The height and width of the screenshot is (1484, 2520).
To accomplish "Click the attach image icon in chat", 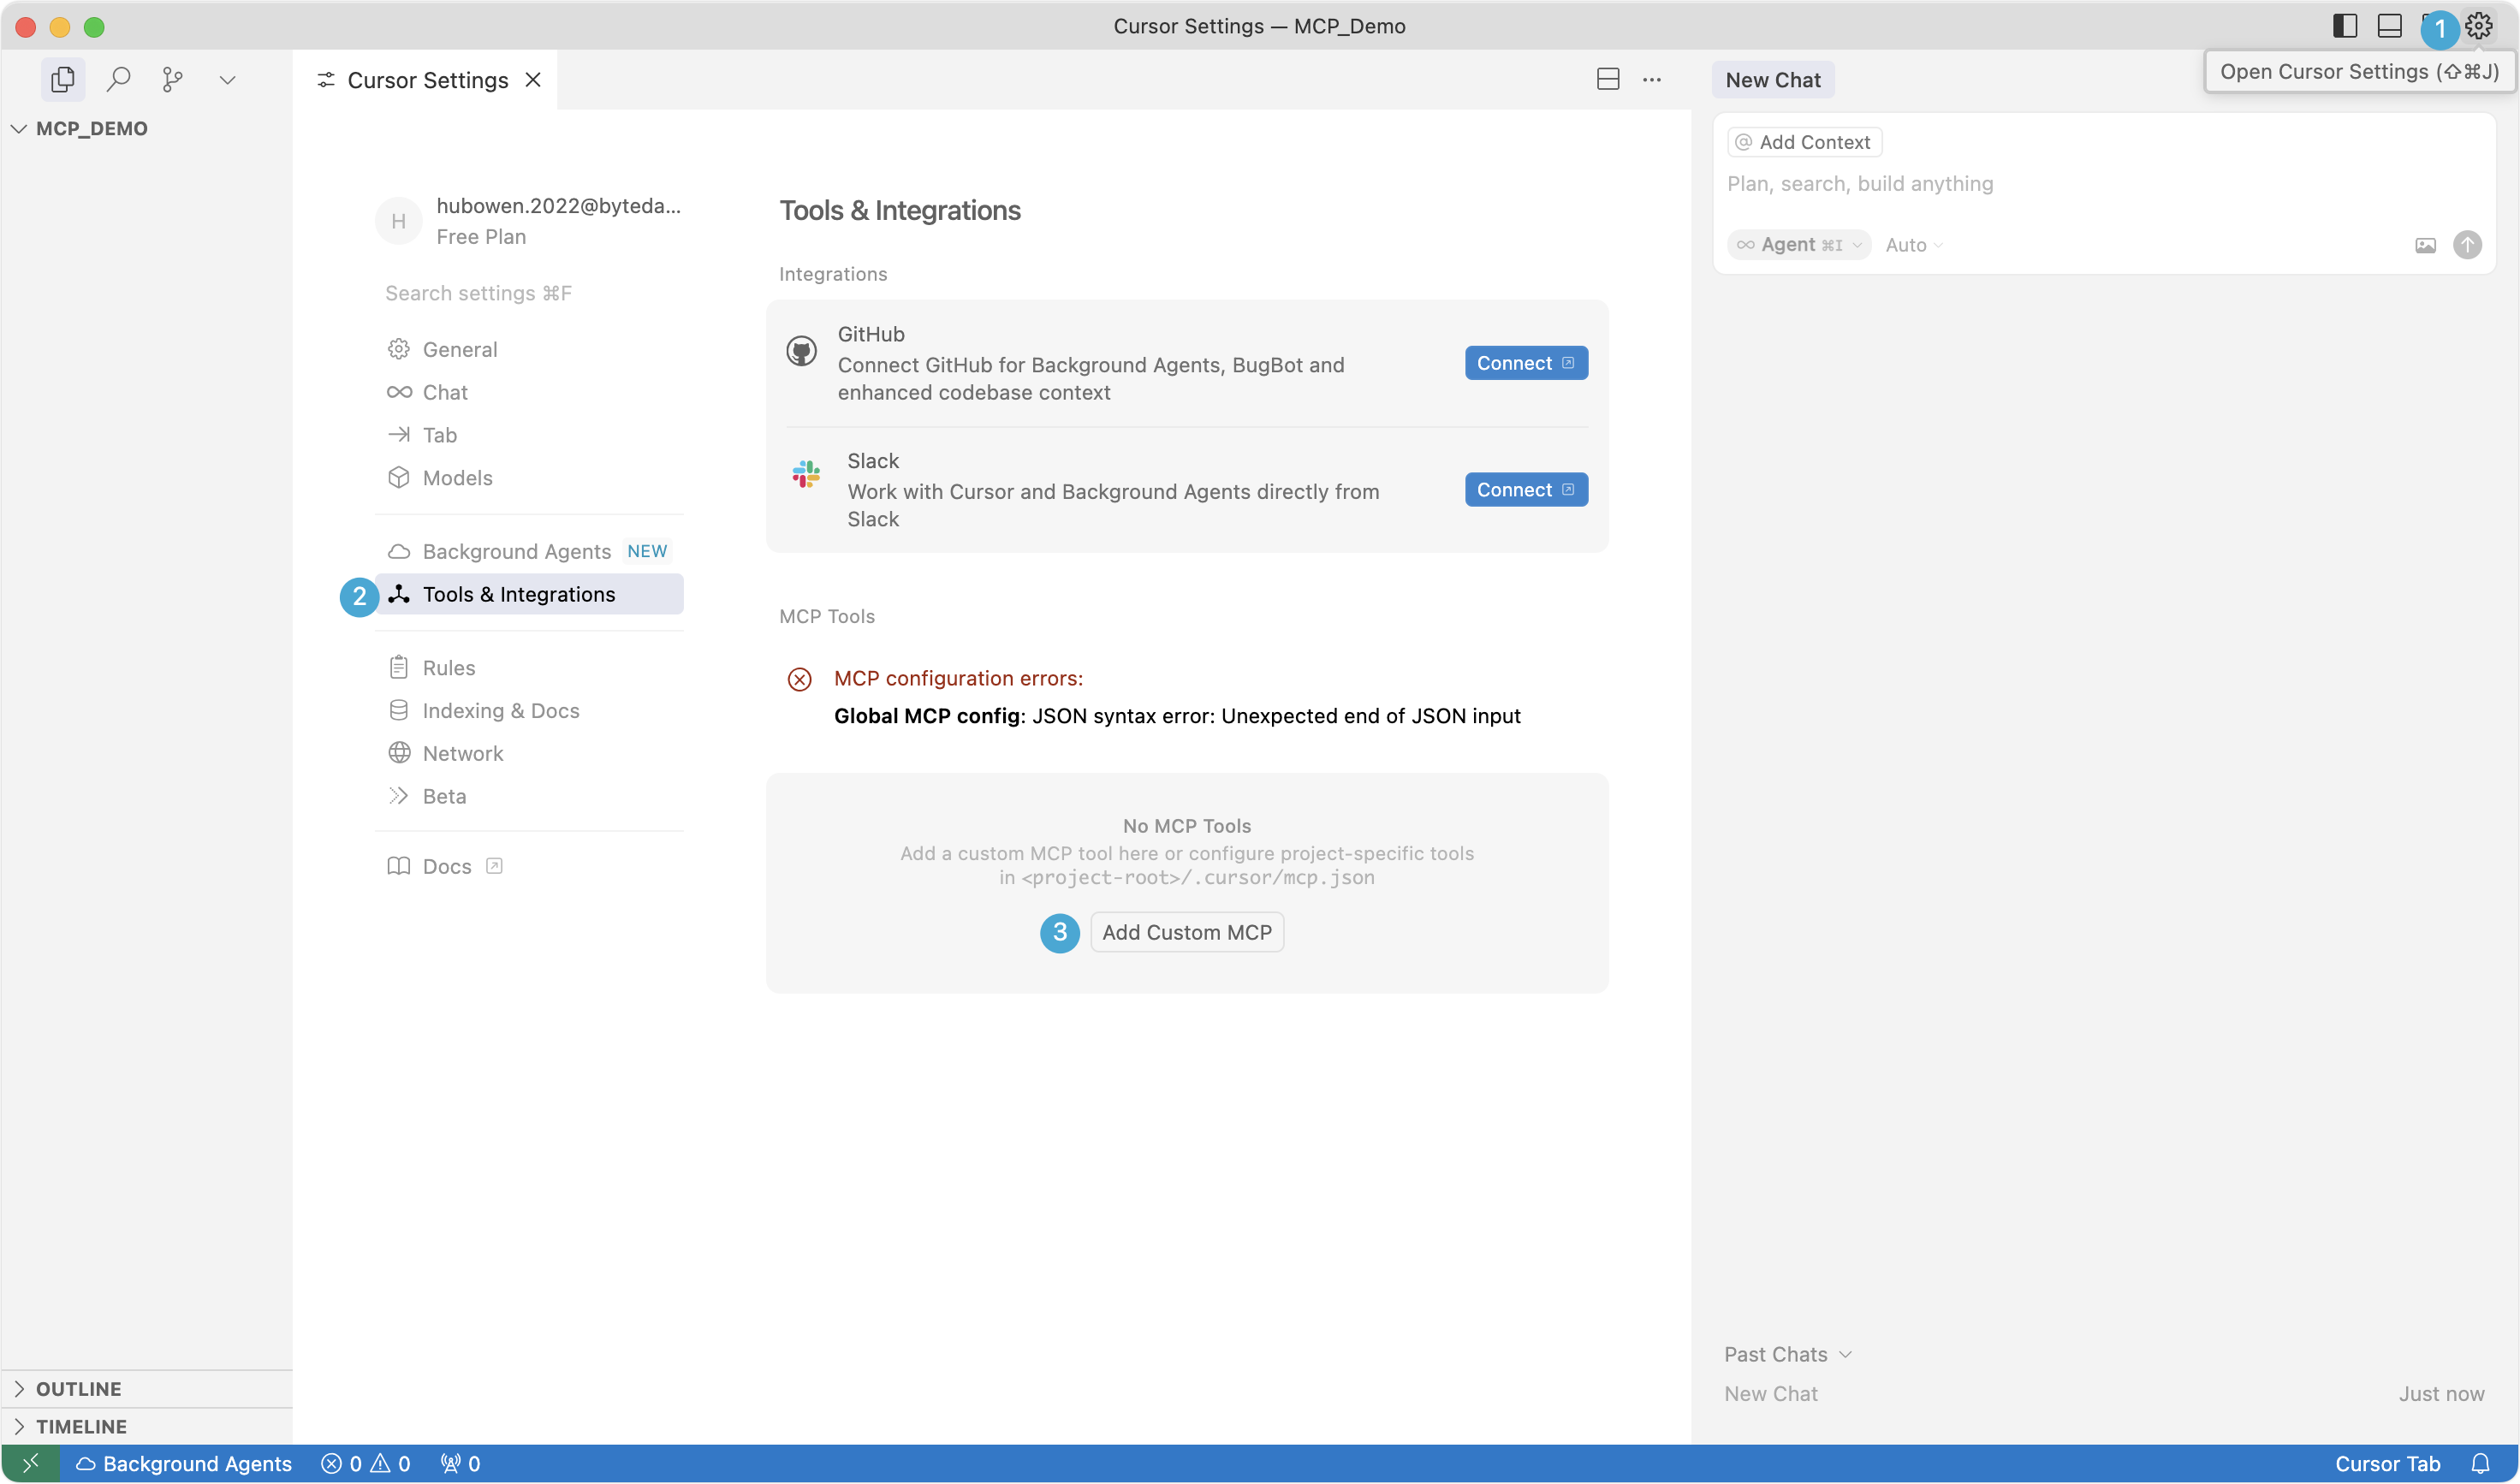I will (x=2425, y=245).
